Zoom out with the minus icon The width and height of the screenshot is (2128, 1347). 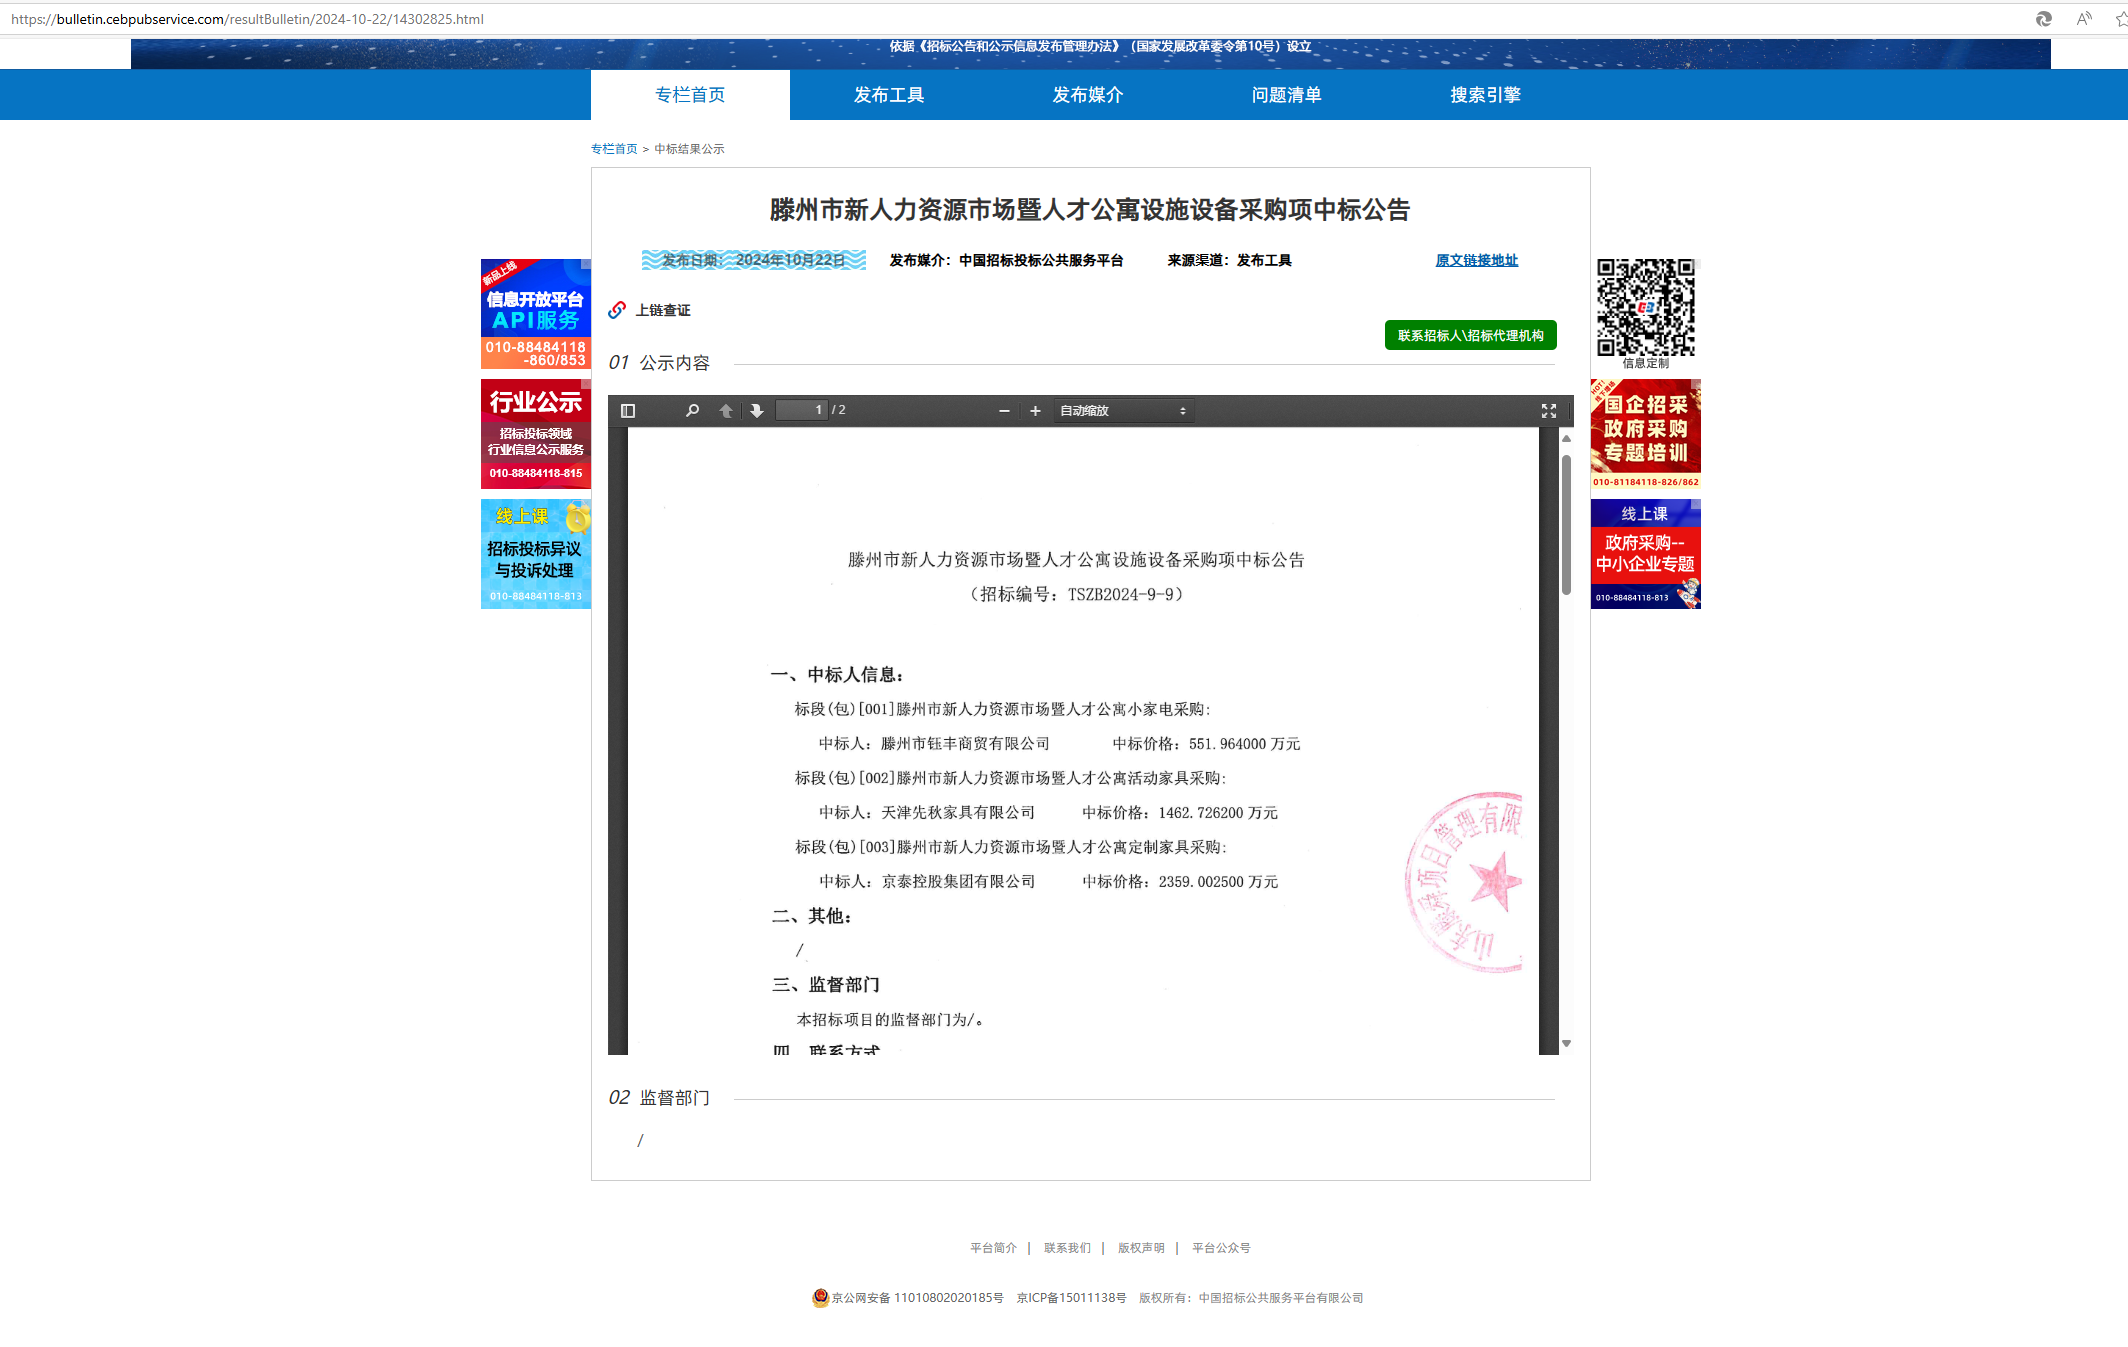pyautogui.click(x=1004, y=411)
